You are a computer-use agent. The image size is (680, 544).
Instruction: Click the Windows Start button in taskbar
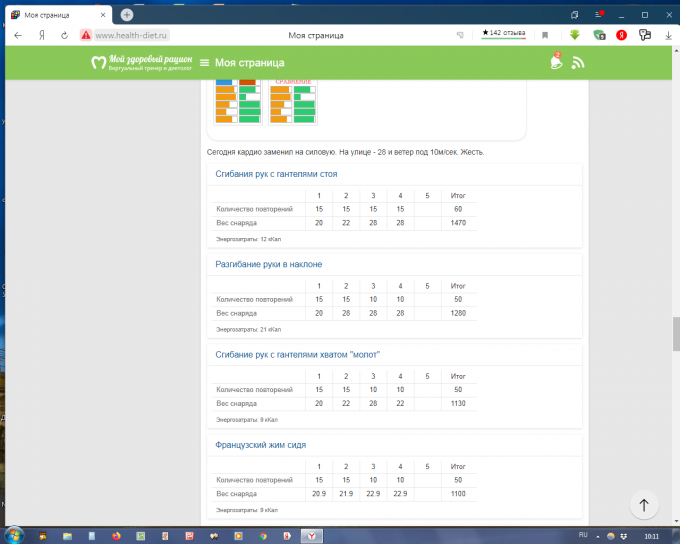coord(14,535)
